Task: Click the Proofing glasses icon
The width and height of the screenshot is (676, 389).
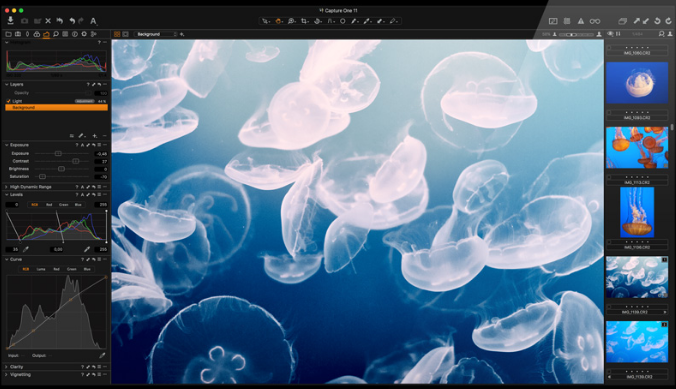Action: [x=595, y=21]
